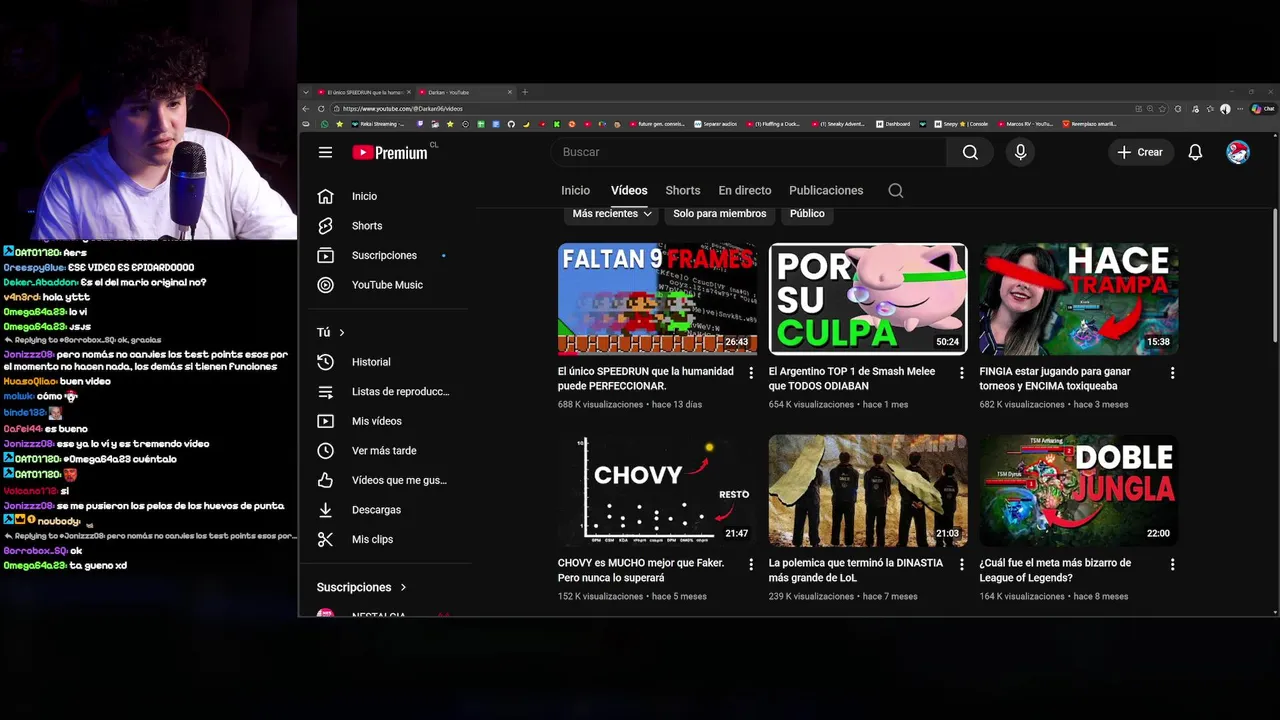Switch to the Publicaciones tab
Screen dimensions: 1280x720
(x=826, y=190)
